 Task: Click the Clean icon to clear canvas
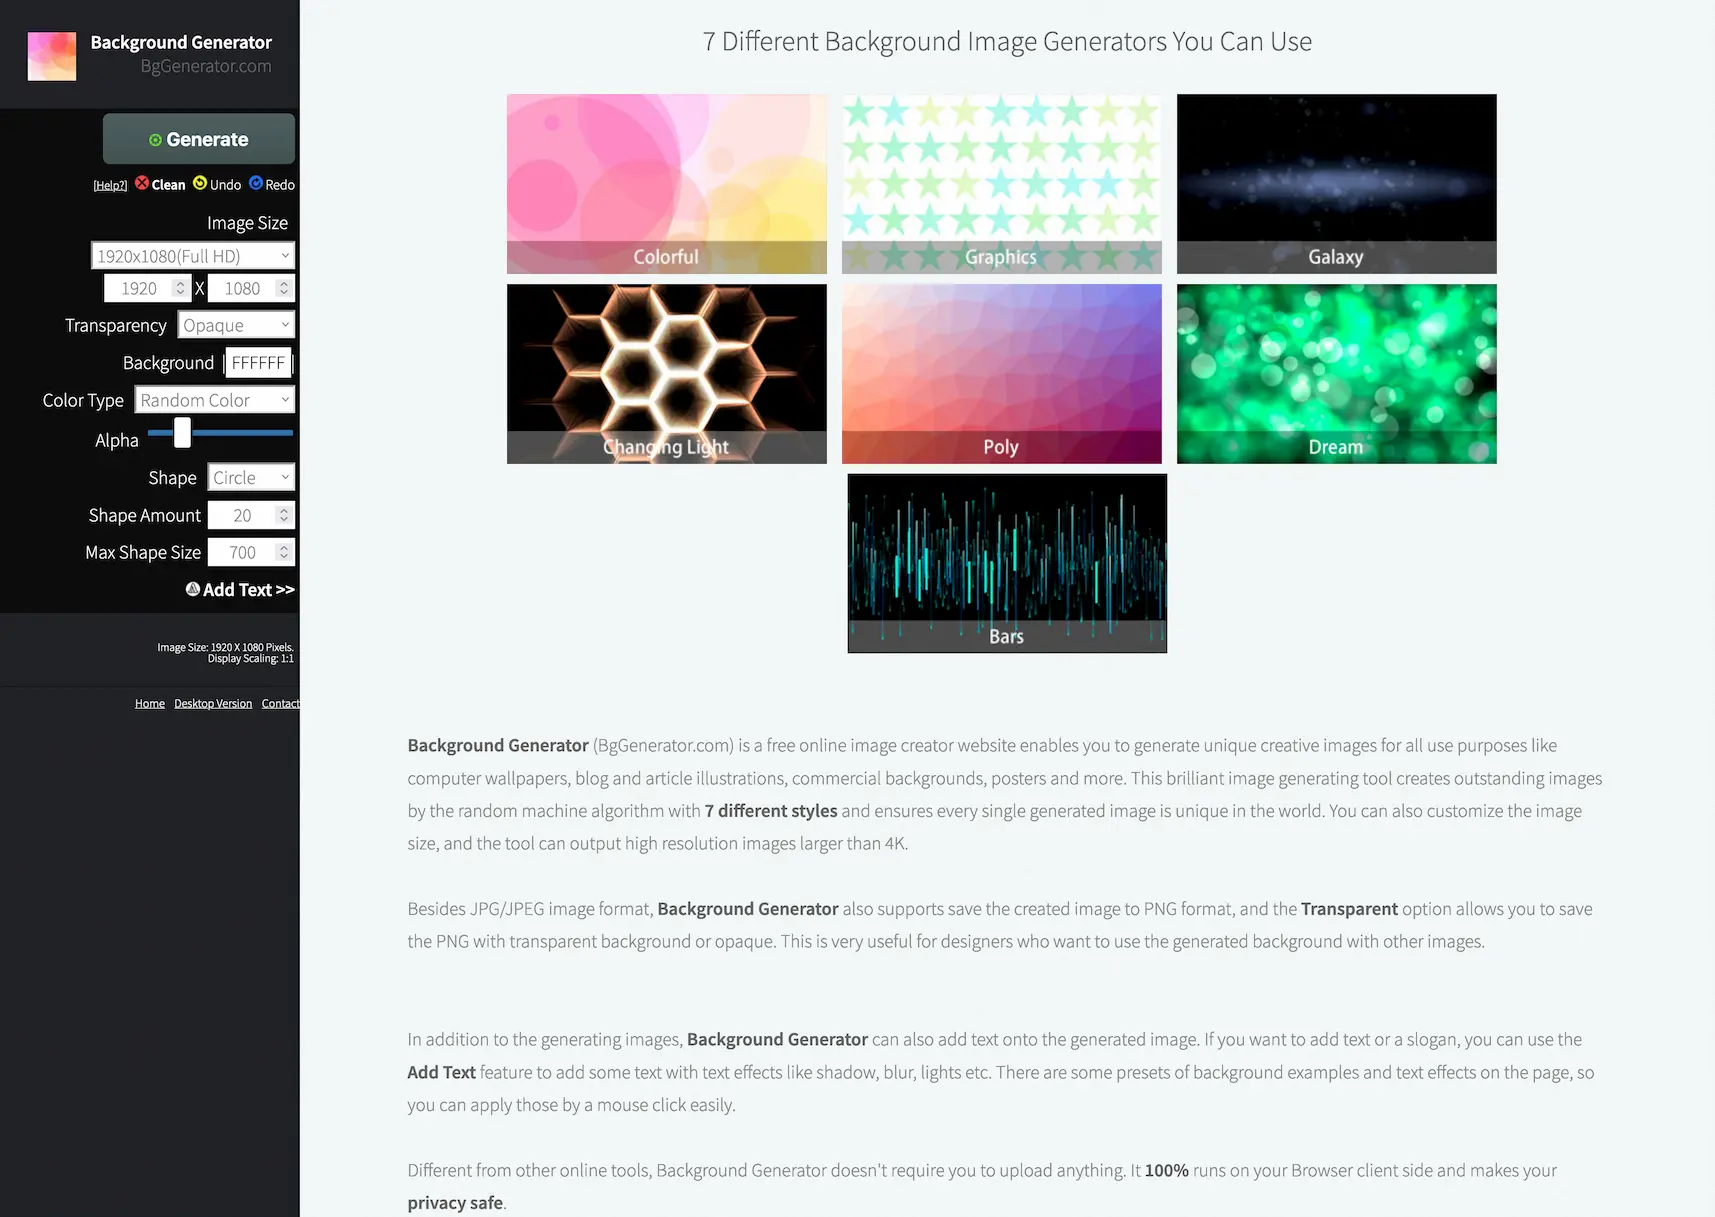point(141,184)
